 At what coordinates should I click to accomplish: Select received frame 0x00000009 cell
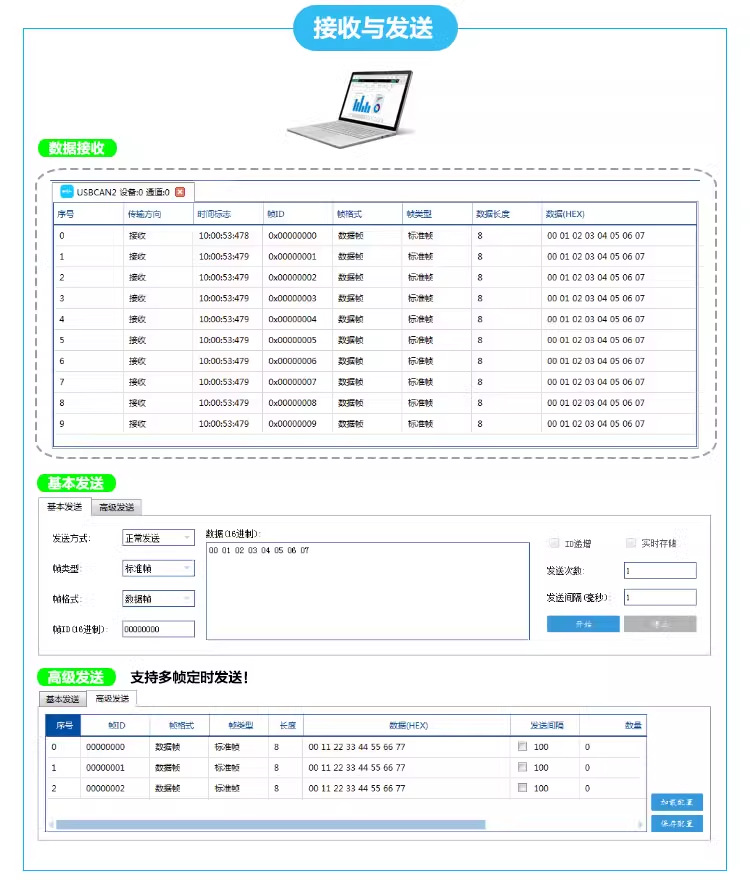[297, 424]
